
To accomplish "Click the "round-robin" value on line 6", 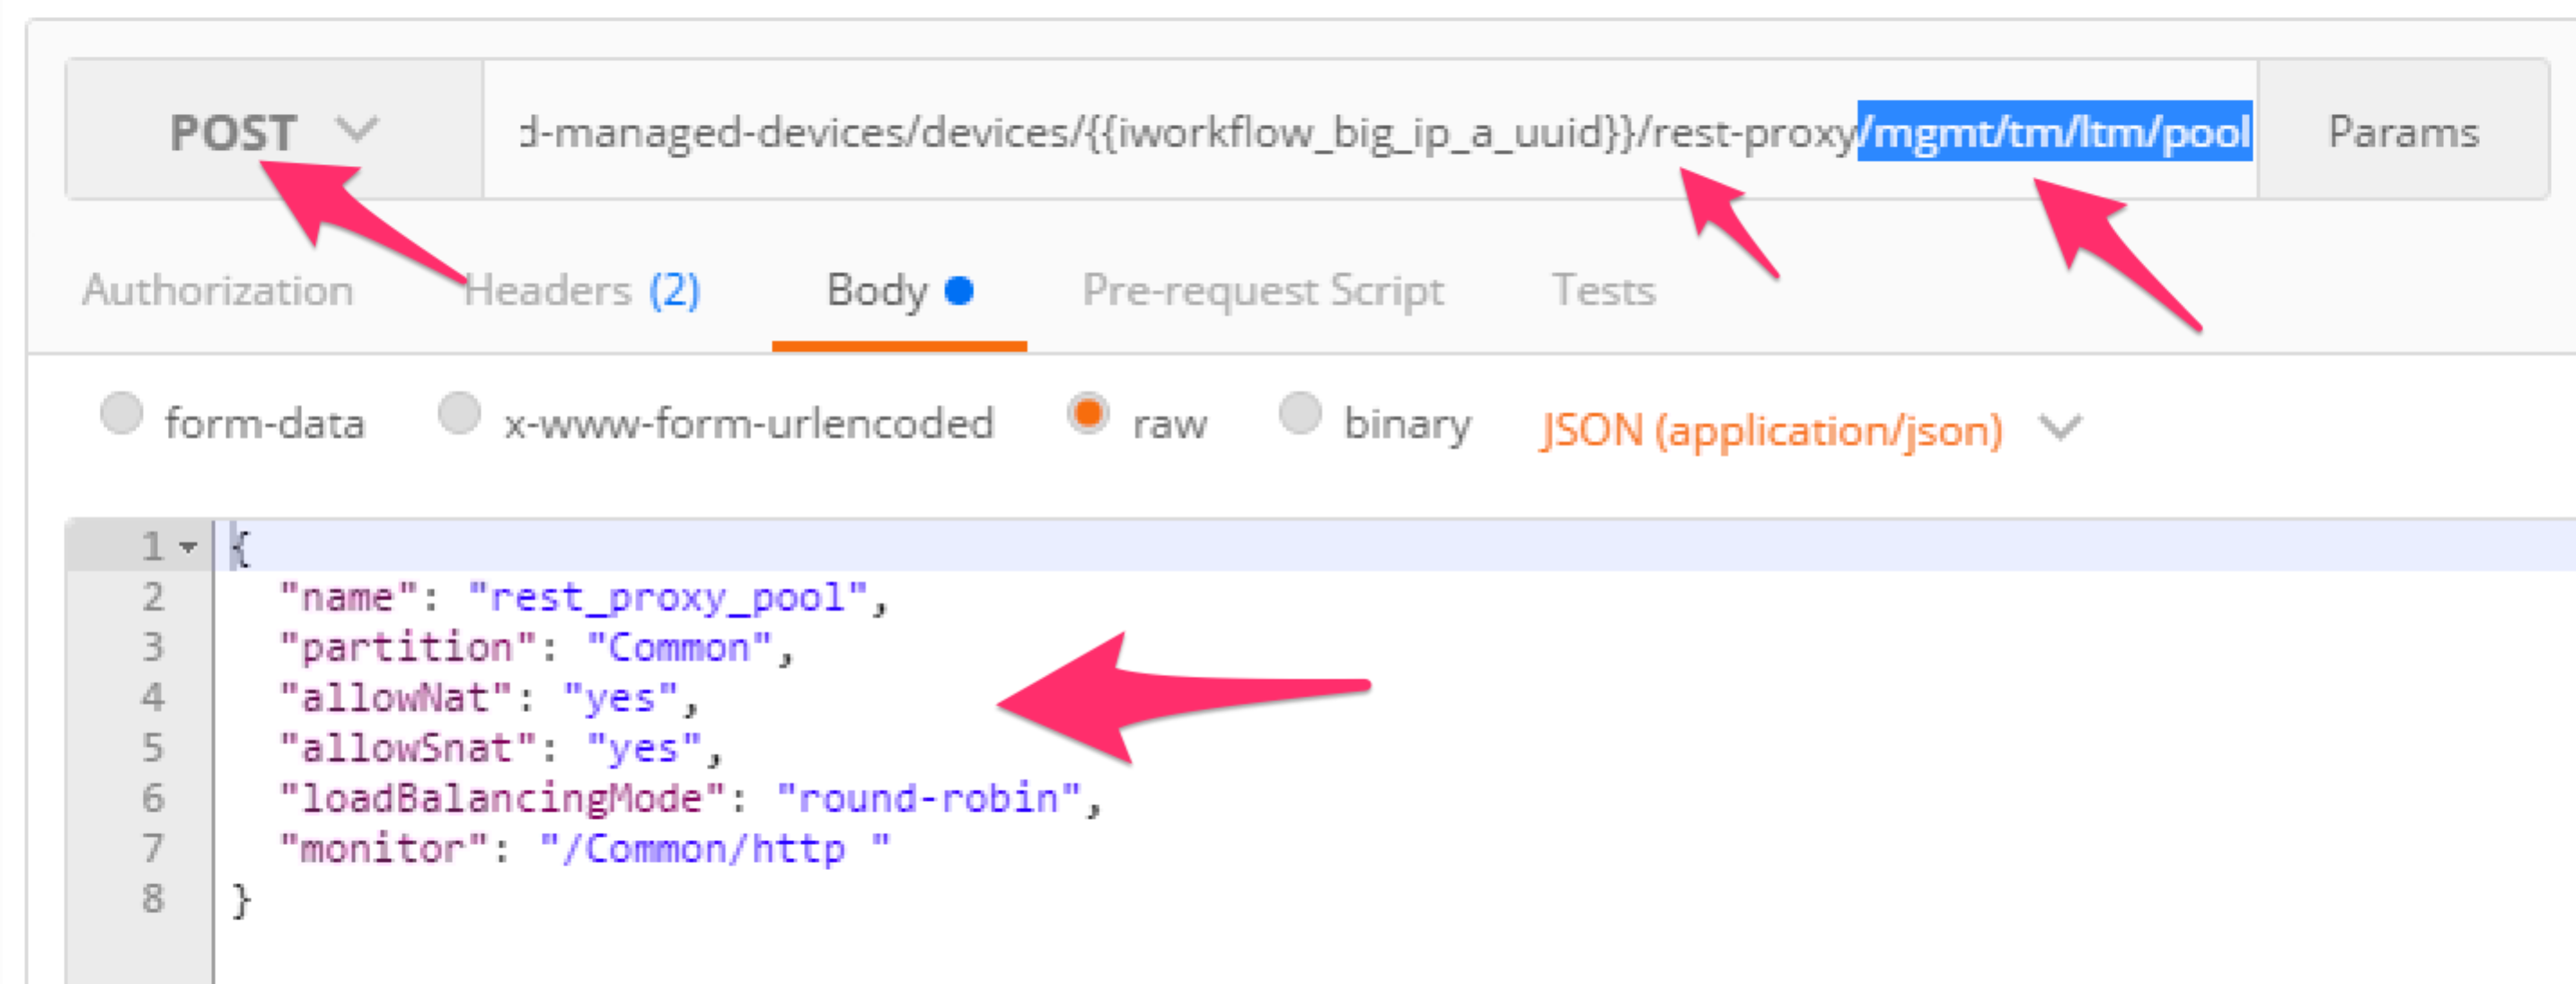I will (929, 799).
